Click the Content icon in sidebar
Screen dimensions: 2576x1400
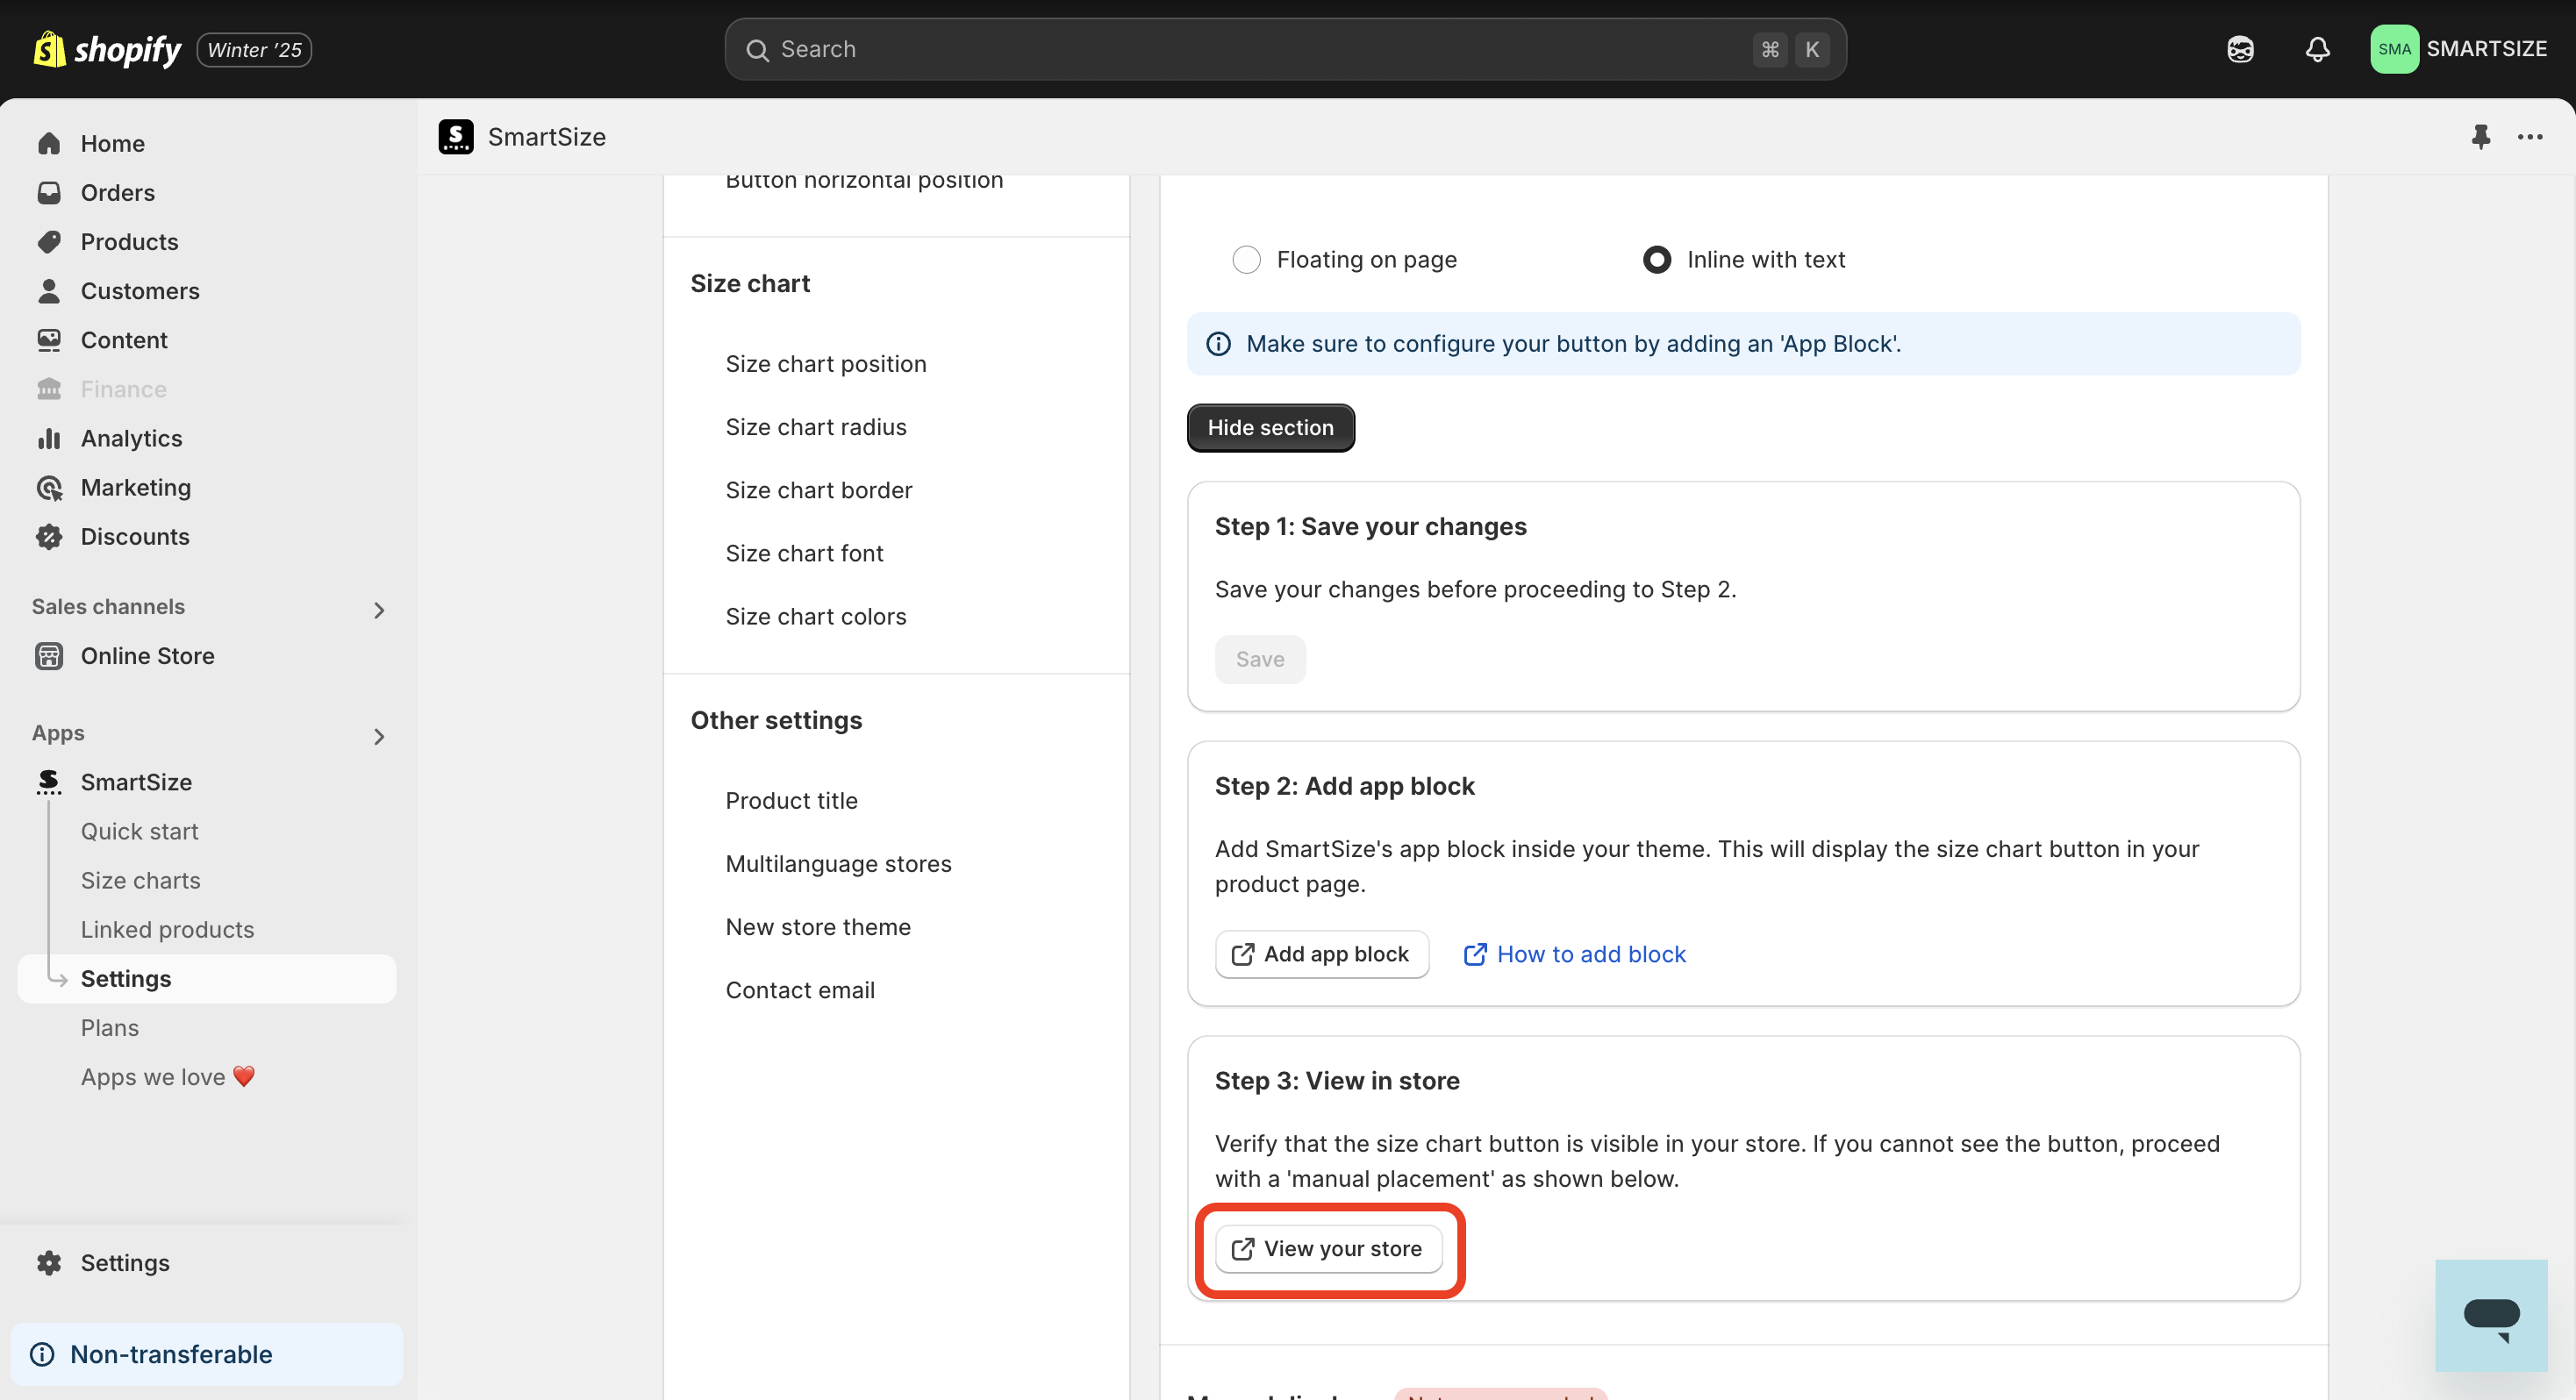(49, 339)
